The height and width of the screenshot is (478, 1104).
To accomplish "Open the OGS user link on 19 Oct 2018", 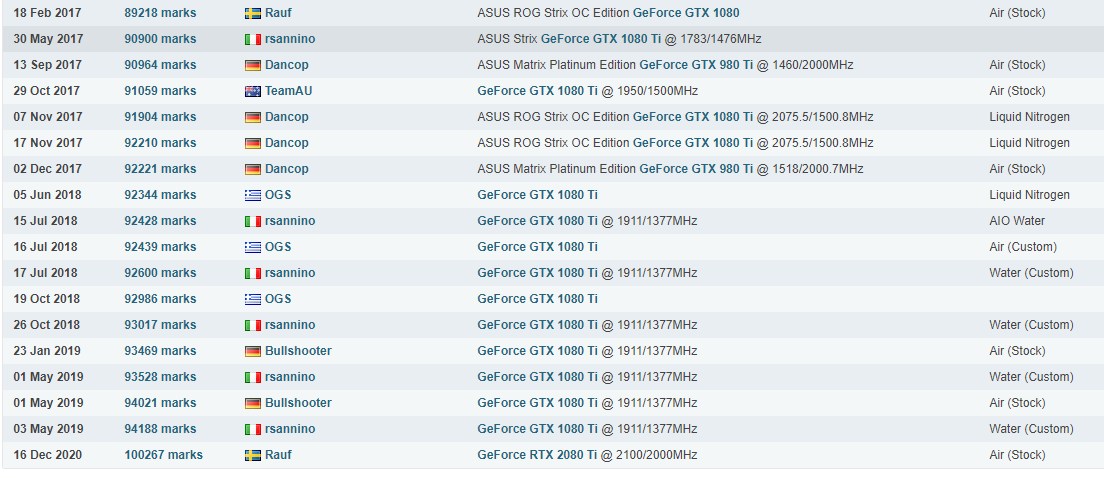I will (278, 298).
